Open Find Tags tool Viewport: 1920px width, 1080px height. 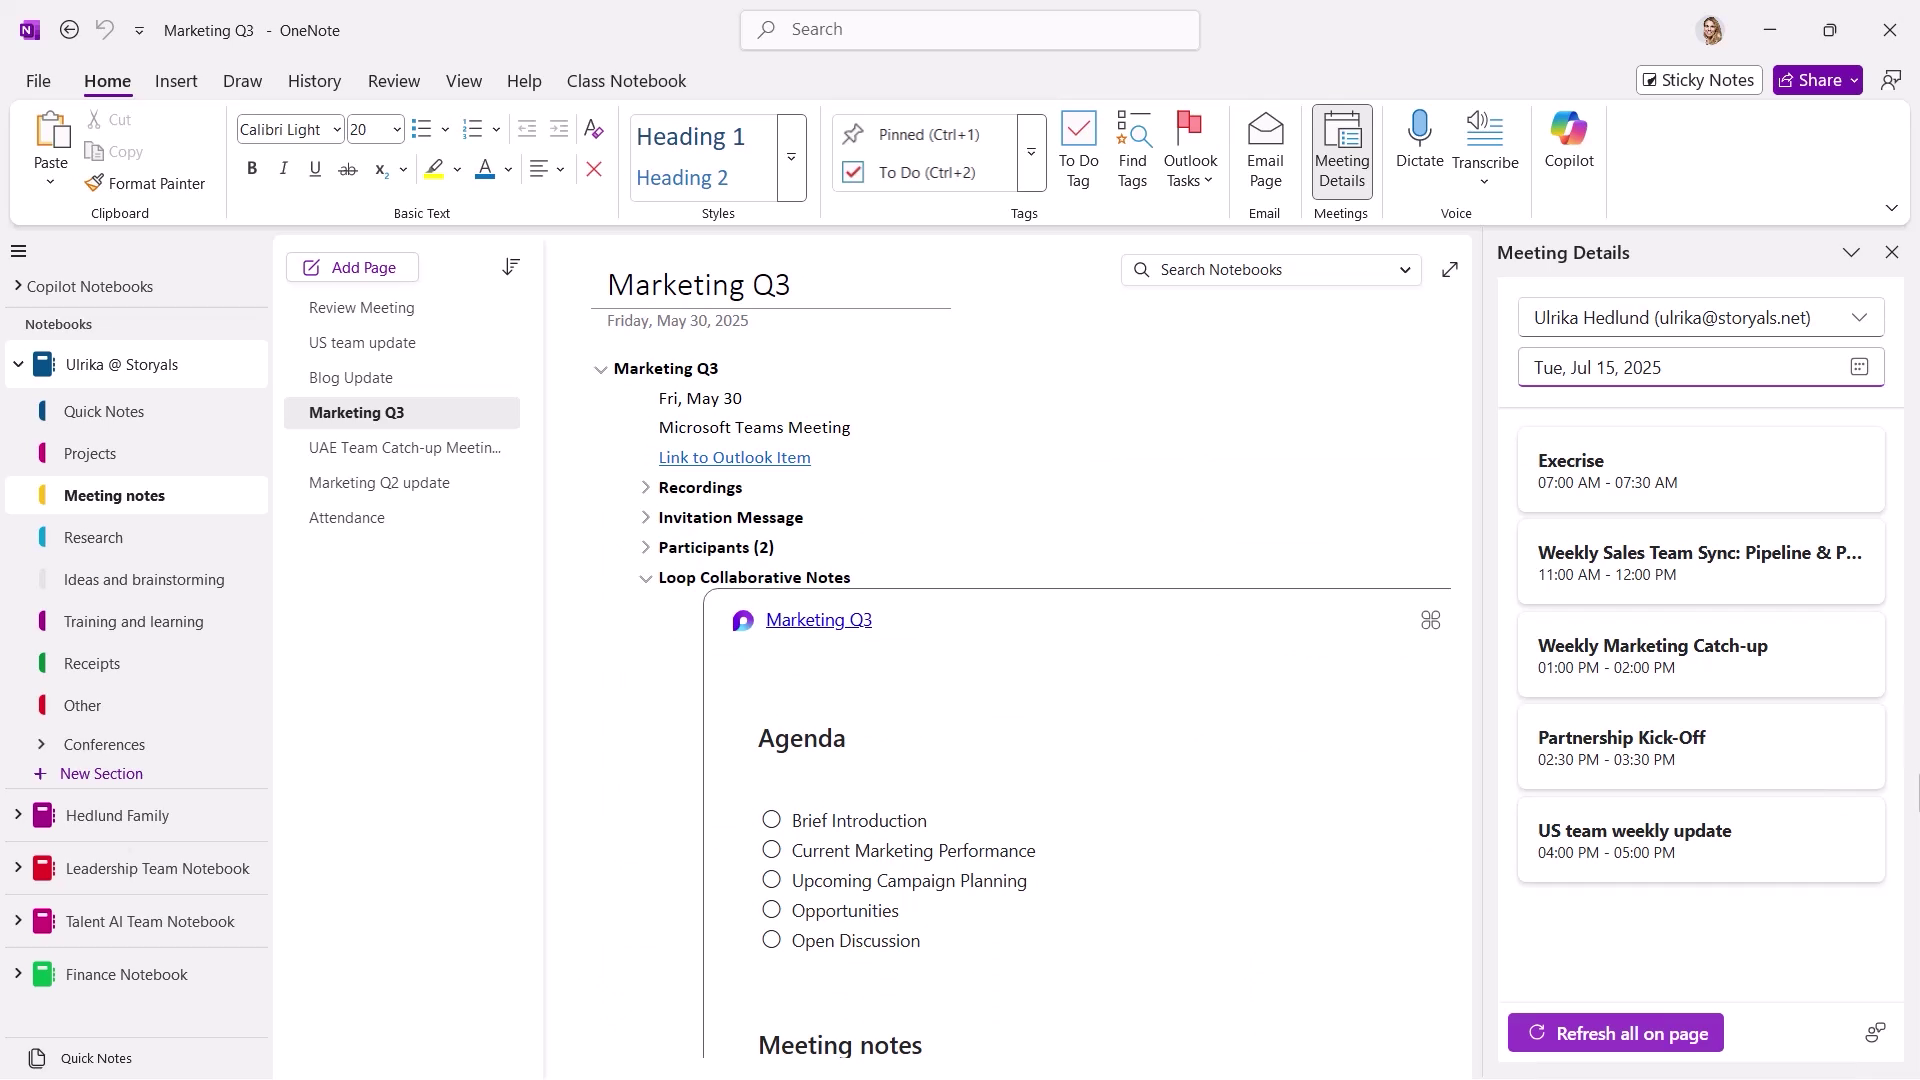(1132, 130)
